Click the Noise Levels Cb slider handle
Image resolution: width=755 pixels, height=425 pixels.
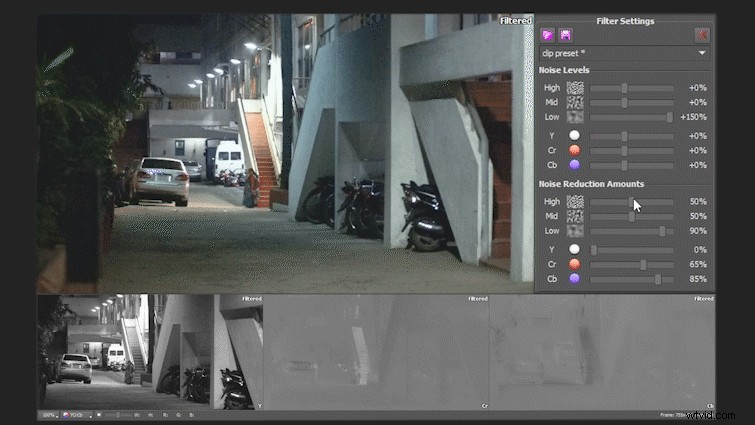click(625, 165)
